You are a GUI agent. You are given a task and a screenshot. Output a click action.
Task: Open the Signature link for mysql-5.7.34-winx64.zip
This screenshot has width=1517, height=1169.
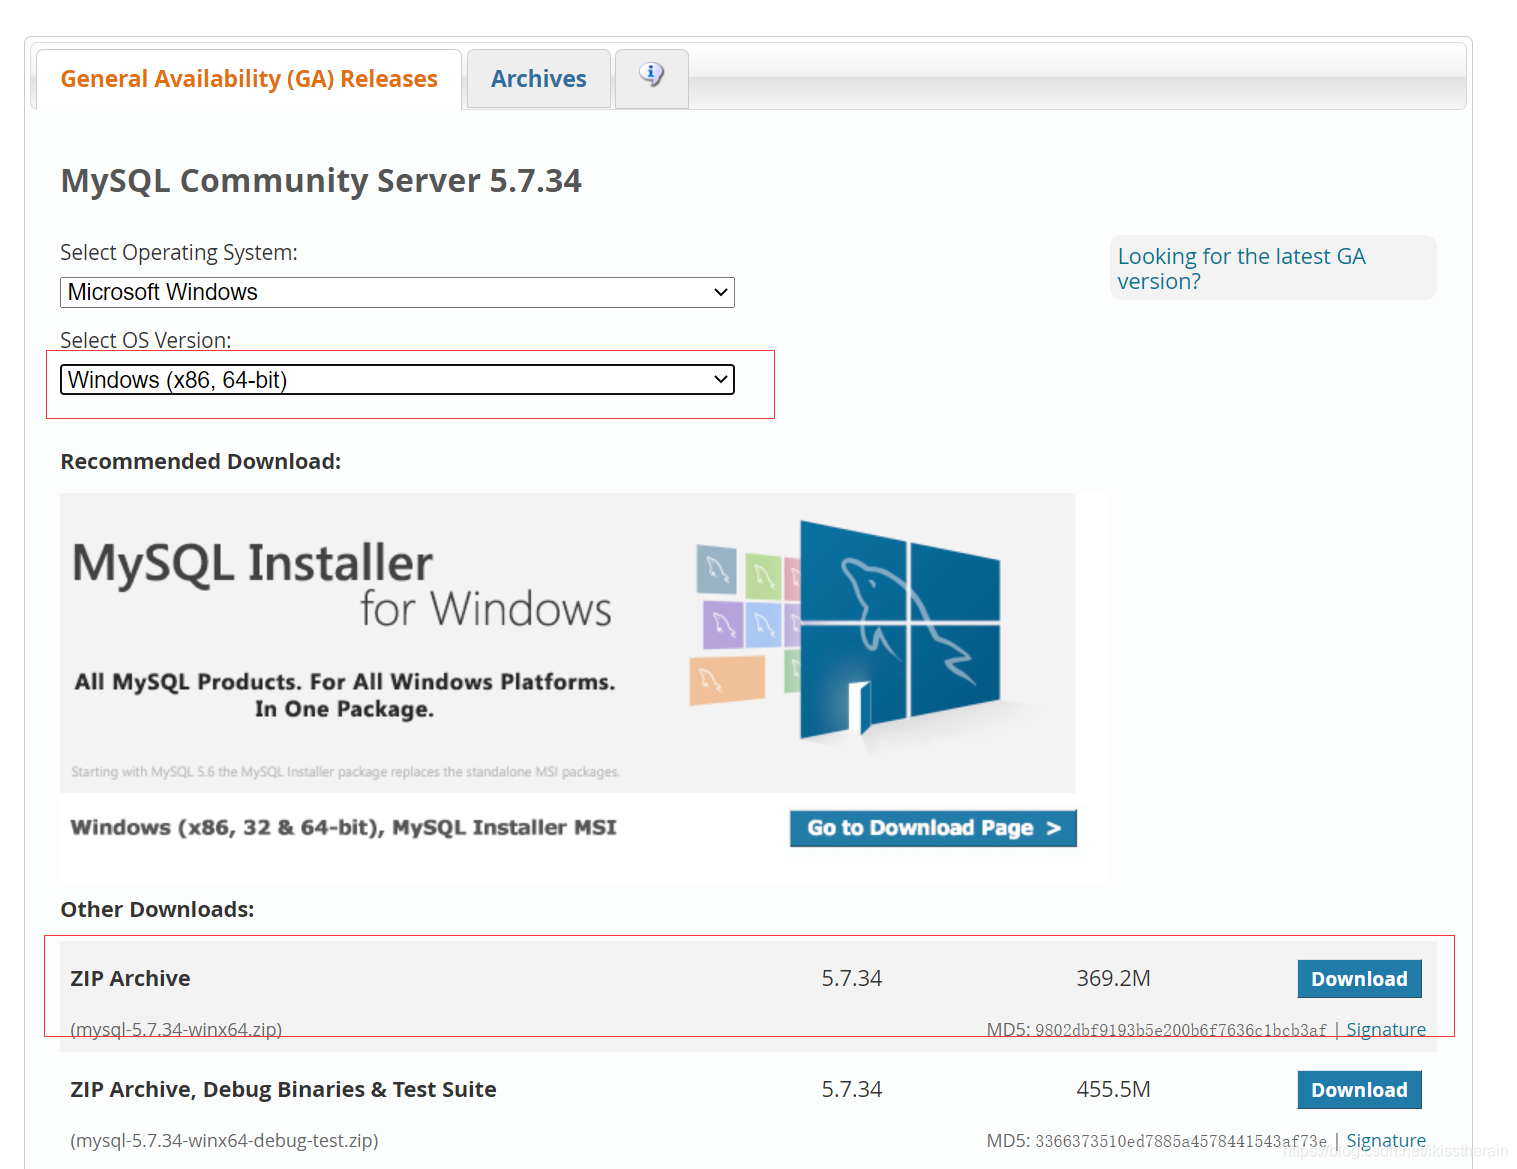coord(1386,1029)
